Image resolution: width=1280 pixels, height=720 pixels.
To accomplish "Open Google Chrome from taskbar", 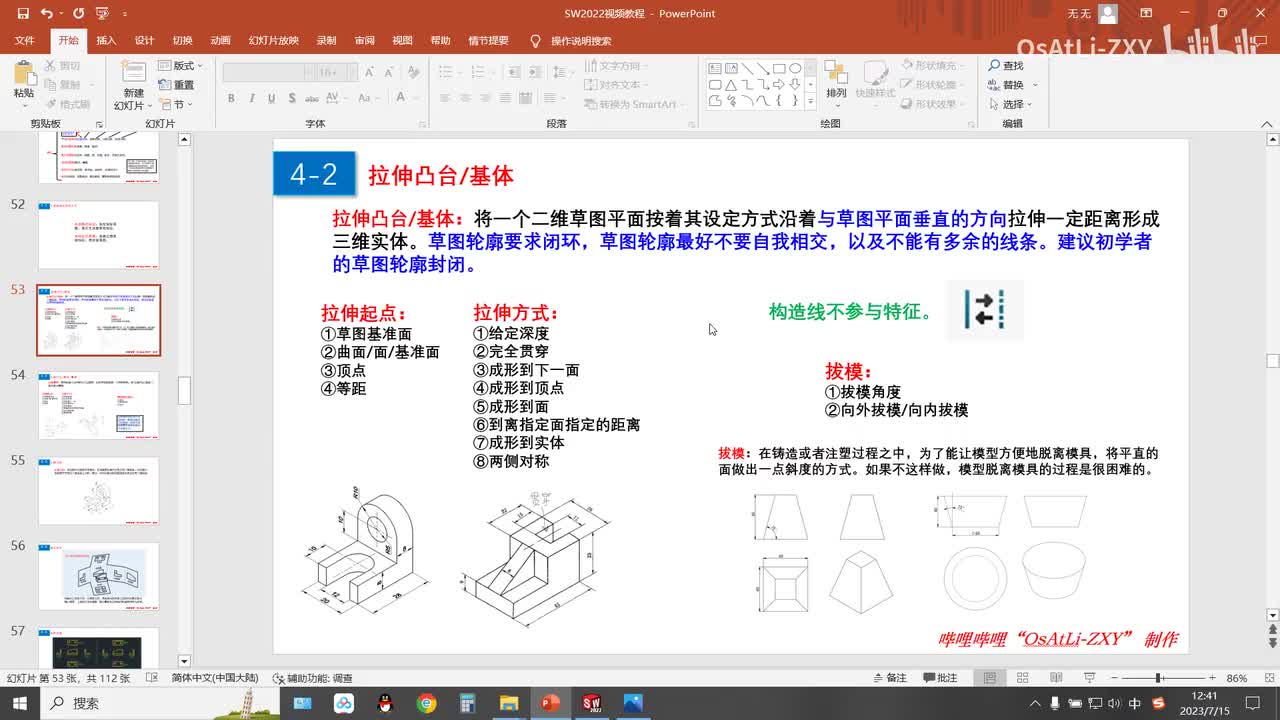I will pos(427,703).
